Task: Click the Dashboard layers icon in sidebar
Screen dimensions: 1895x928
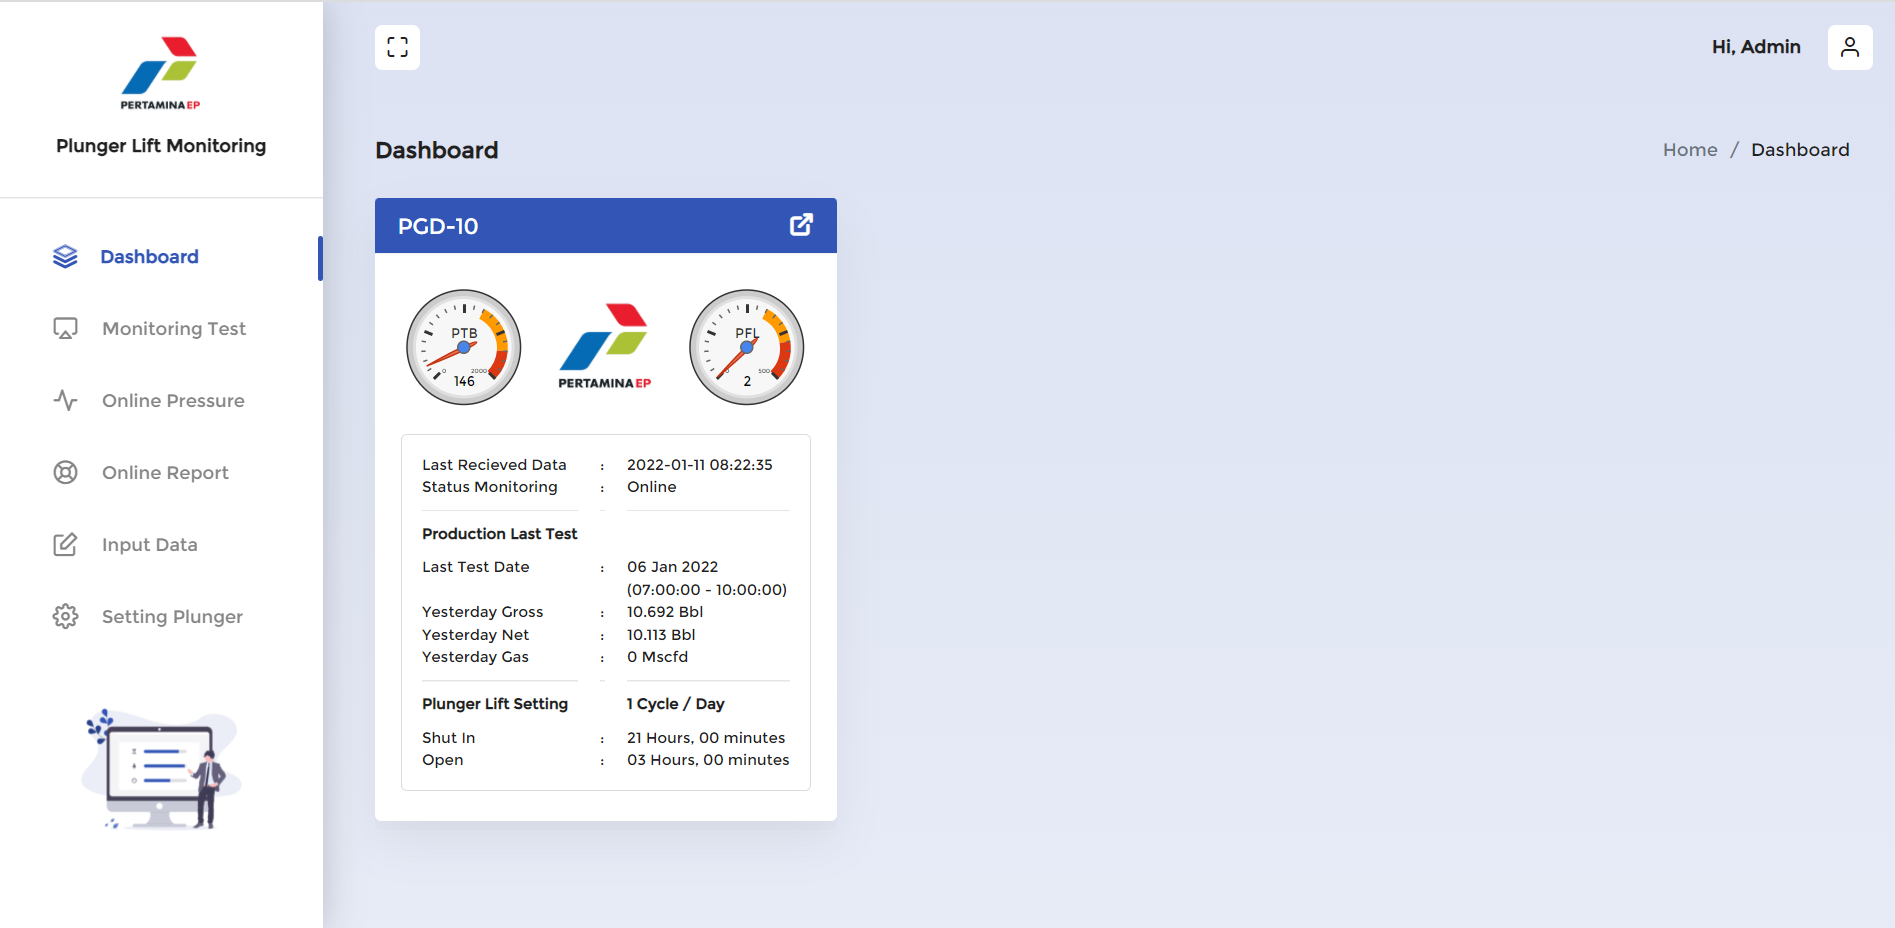Action: (65, 257)
